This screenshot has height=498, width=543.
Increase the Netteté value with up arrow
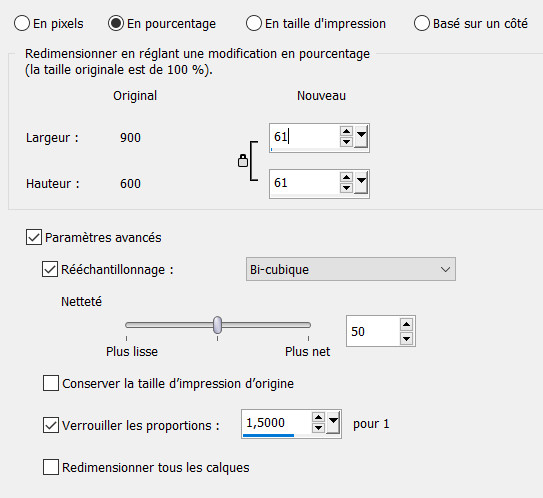406,324
